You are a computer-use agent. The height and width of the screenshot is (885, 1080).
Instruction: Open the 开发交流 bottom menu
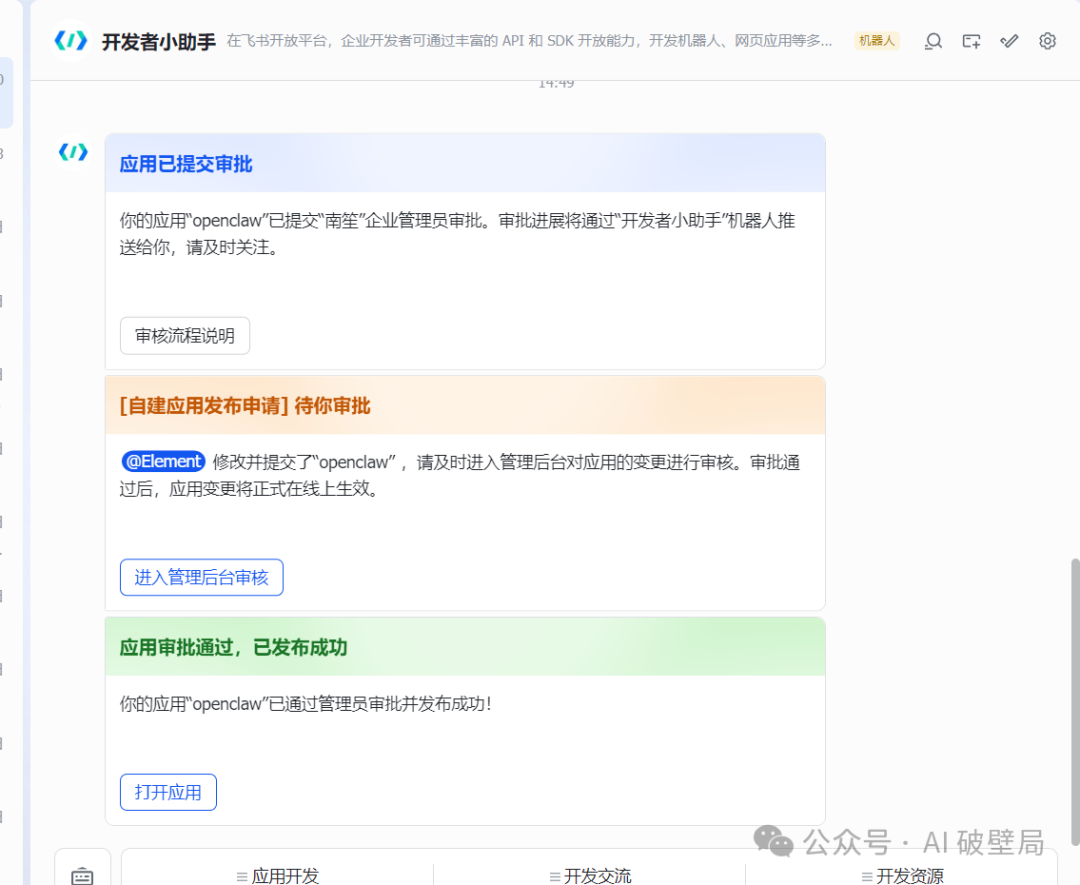(590, 875)
